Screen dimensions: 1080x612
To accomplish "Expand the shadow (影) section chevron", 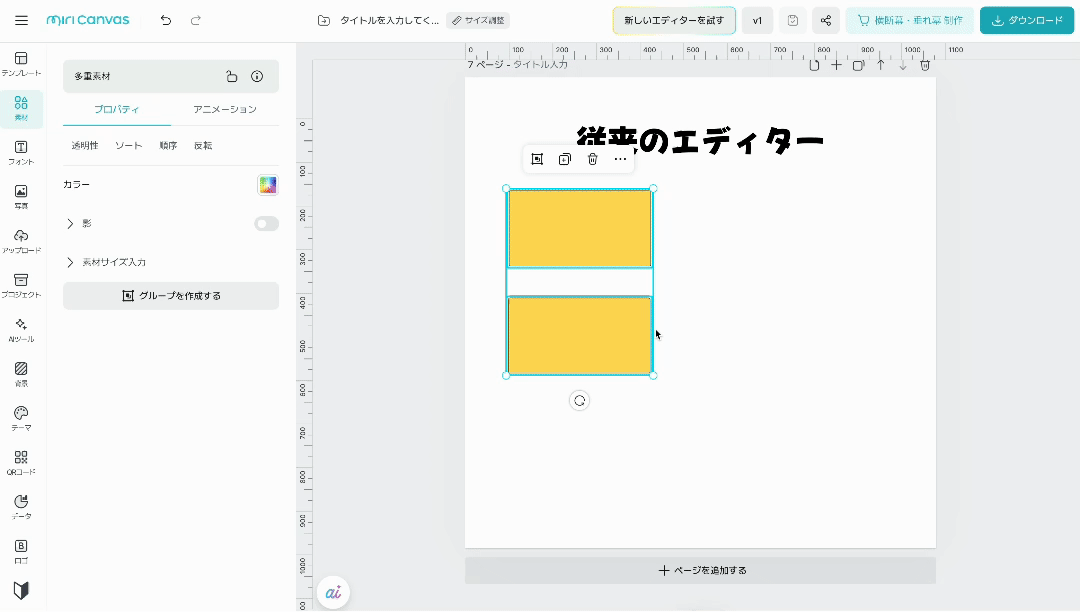I will coord(70,224).
